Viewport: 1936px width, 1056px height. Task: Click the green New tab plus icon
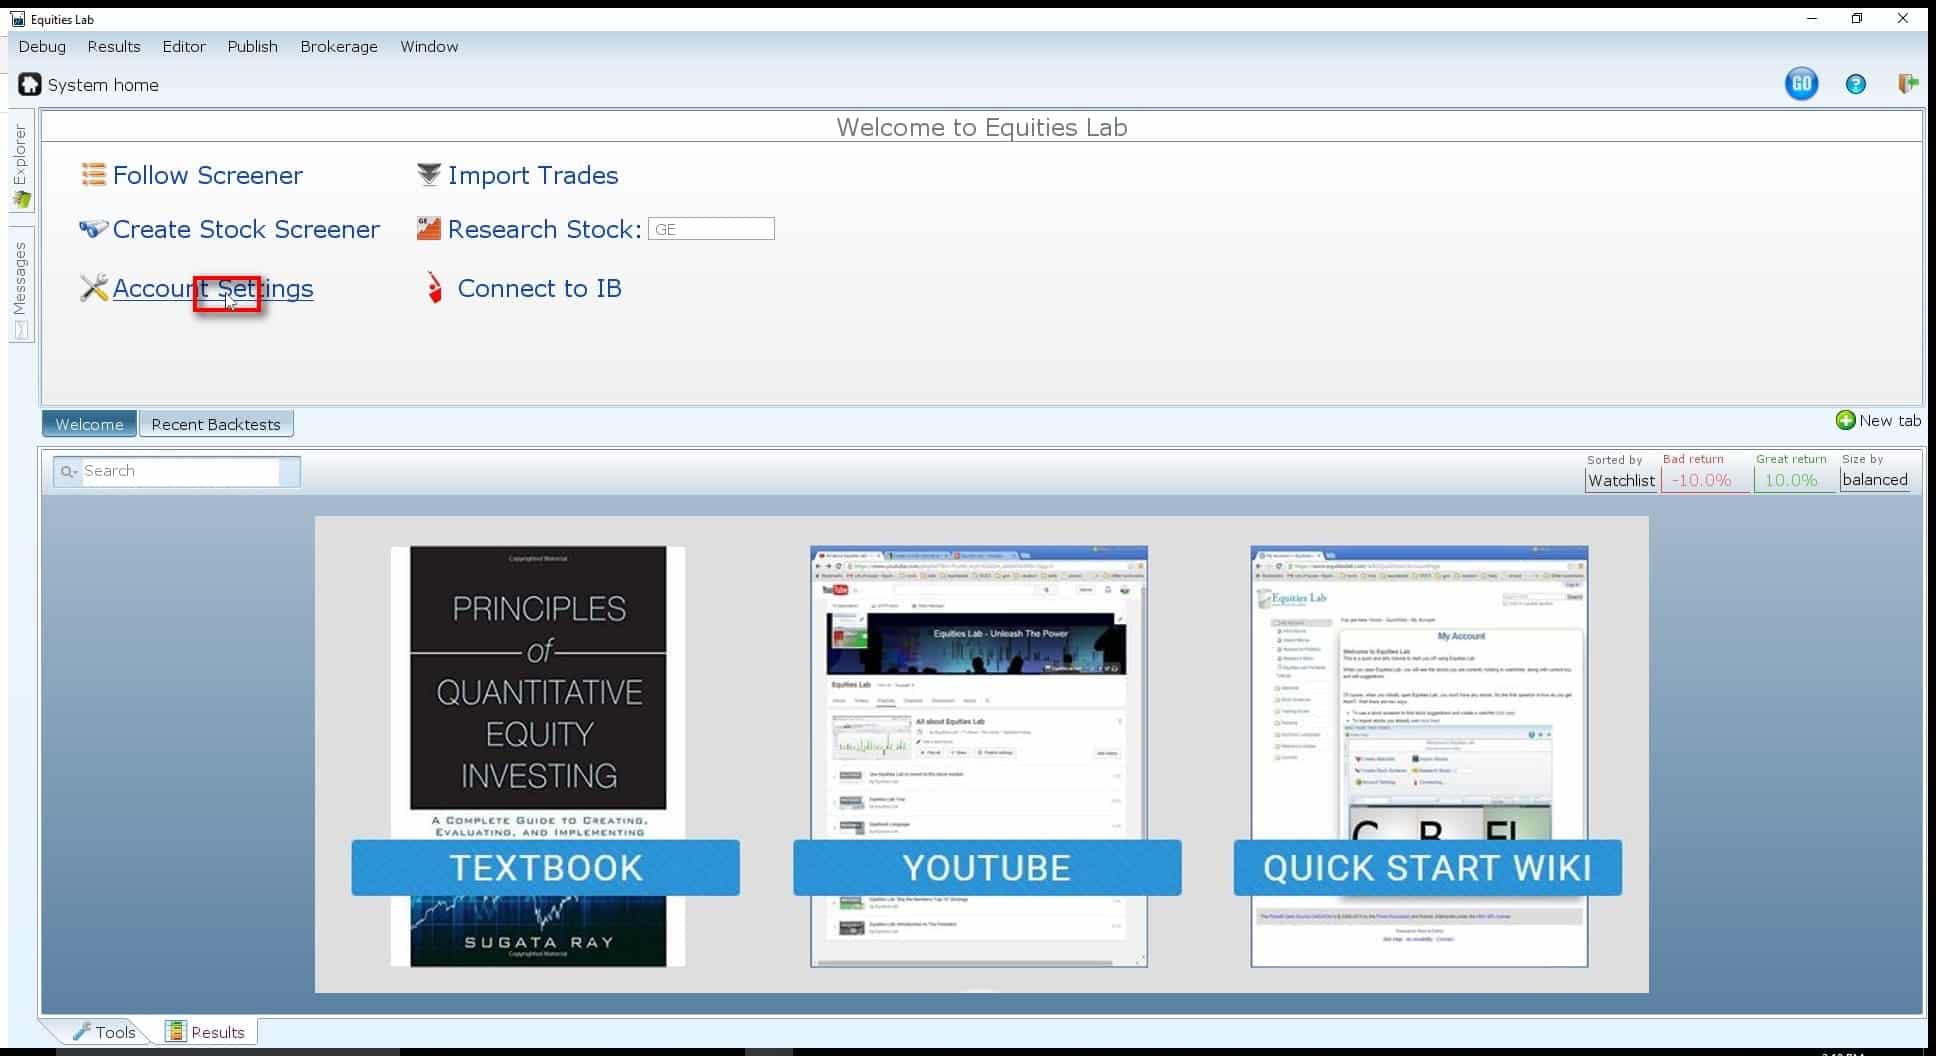1845,420
